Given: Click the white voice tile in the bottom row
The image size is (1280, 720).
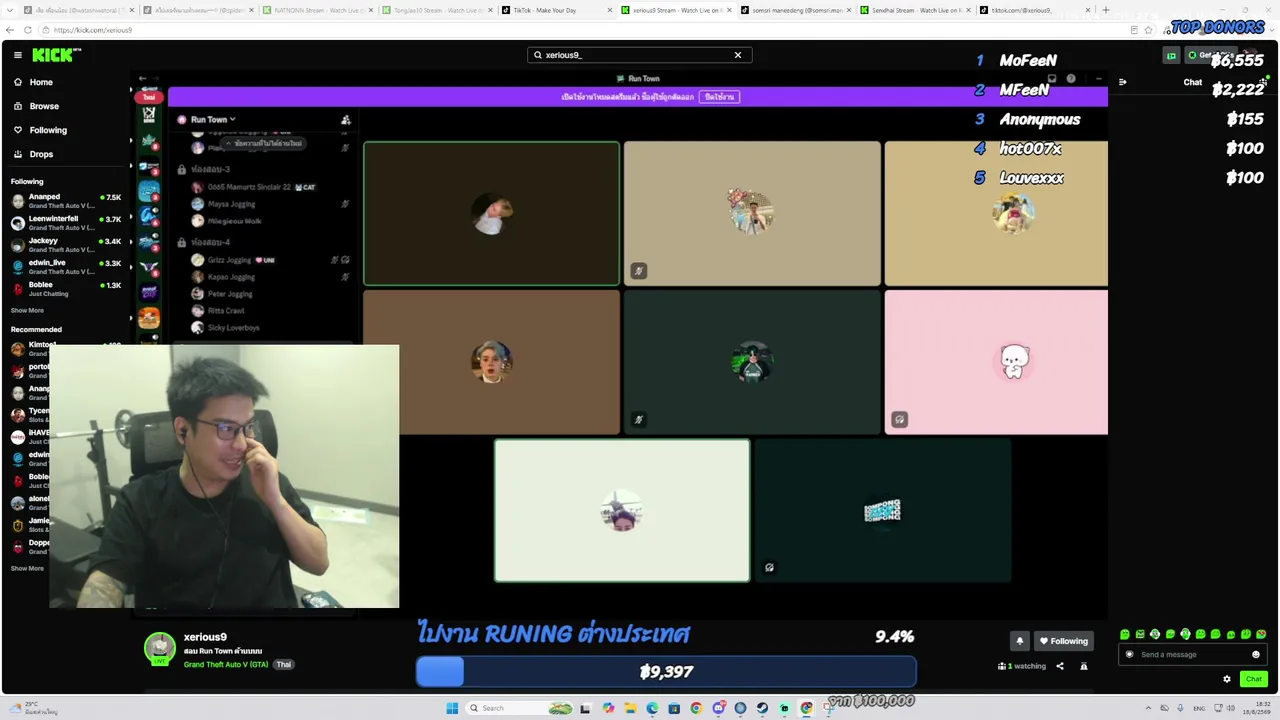Looking at the screenshot, I should click(622, 511).
